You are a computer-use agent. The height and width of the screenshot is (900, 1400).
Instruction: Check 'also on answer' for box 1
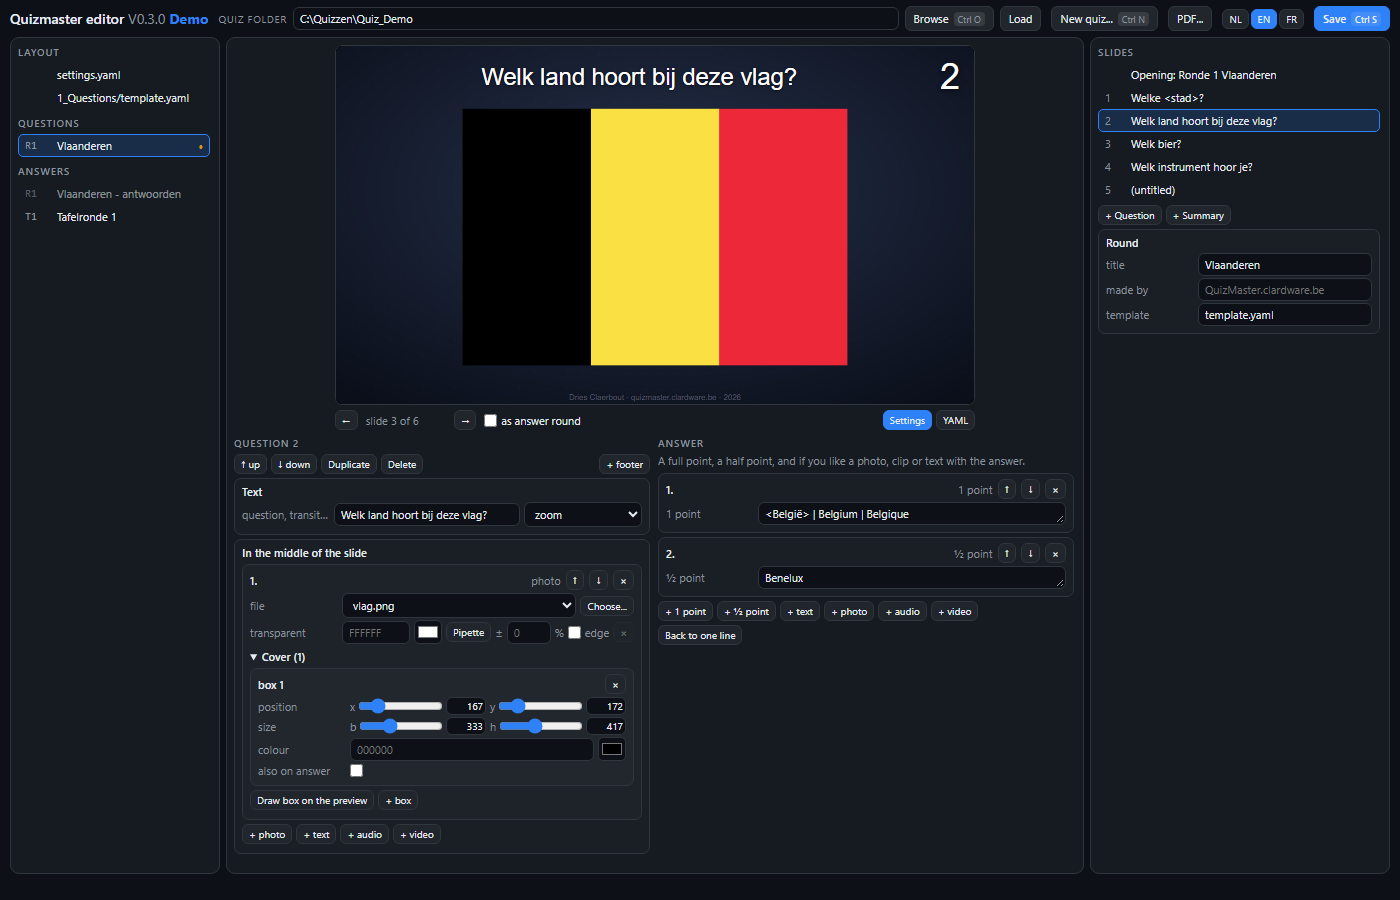[356, 771]
